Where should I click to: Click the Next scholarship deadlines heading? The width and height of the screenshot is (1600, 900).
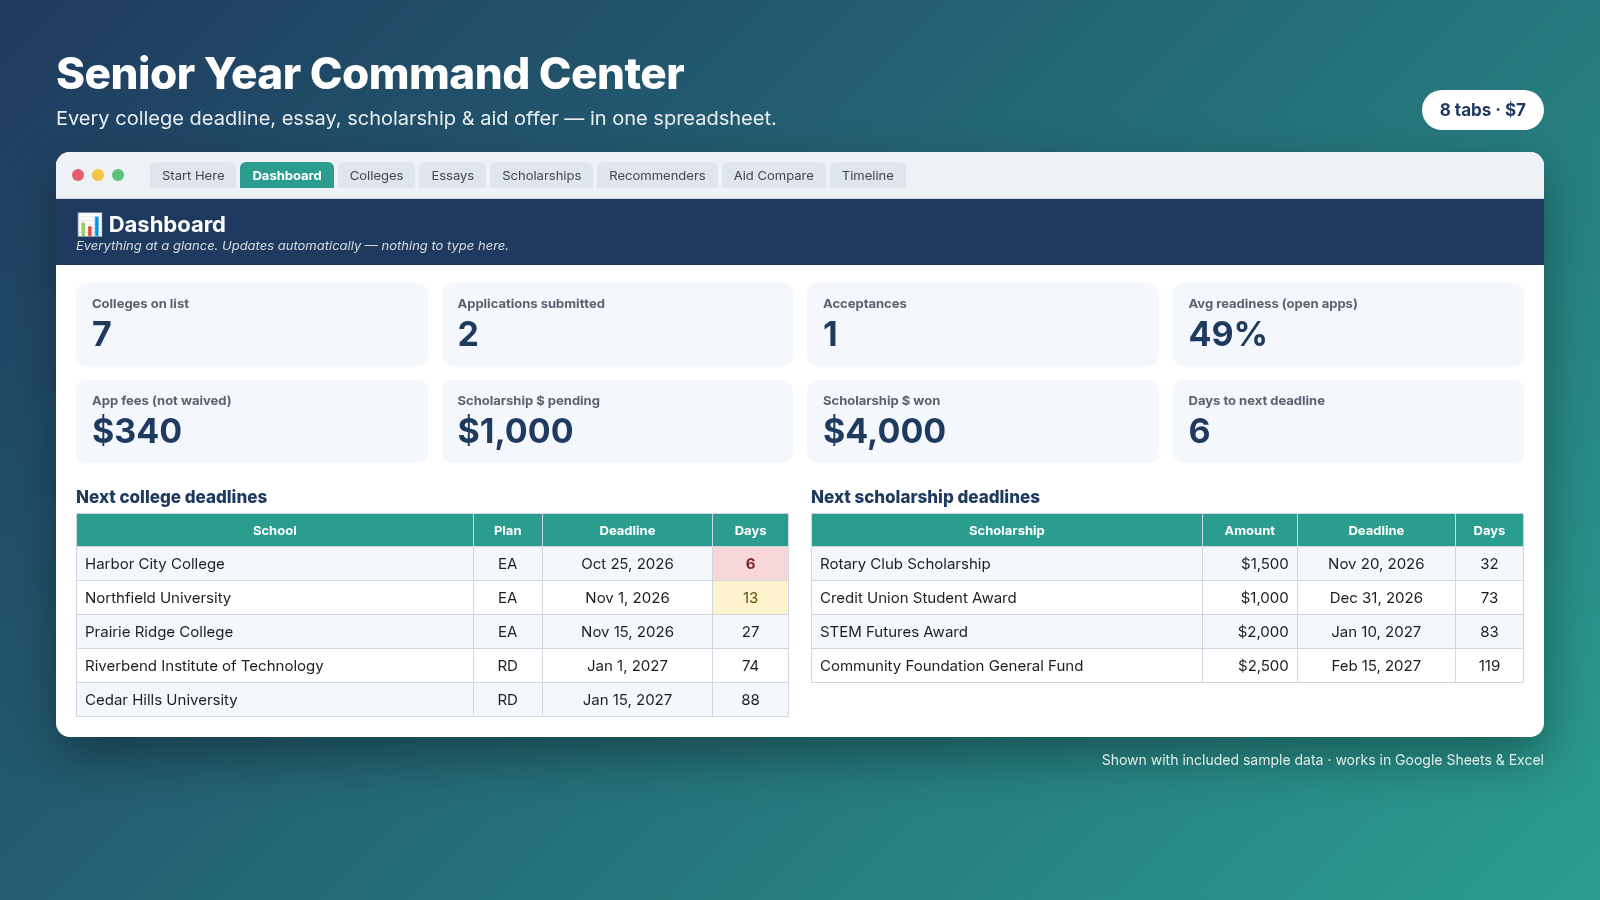[x=925, y=497]
